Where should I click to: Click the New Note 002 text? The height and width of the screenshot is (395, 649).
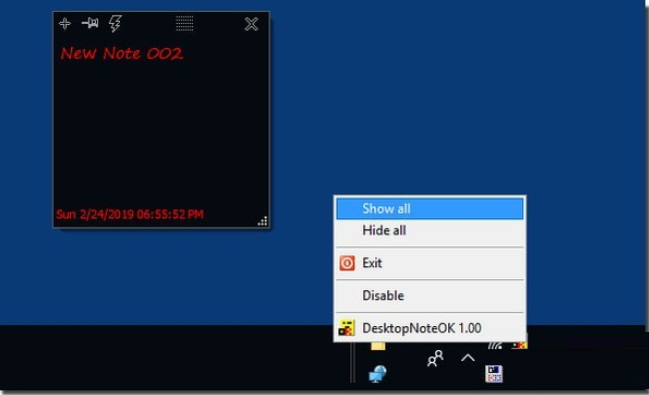coord(122,53)
